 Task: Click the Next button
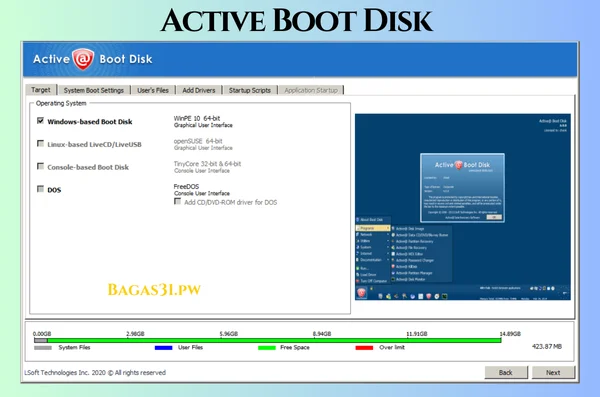click(x=553, y=372)
